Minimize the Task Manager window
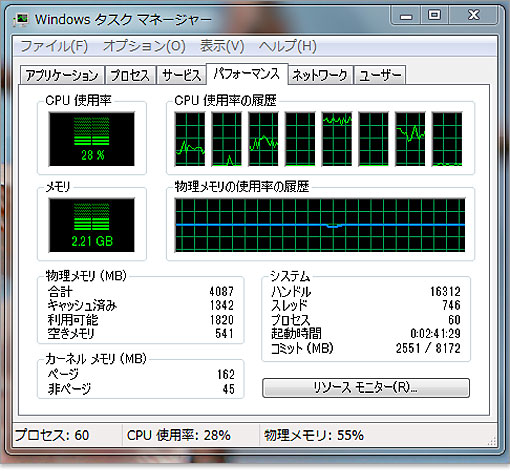Image resolution: width=510 pixels, height=471 pixels. coord(406,15)
